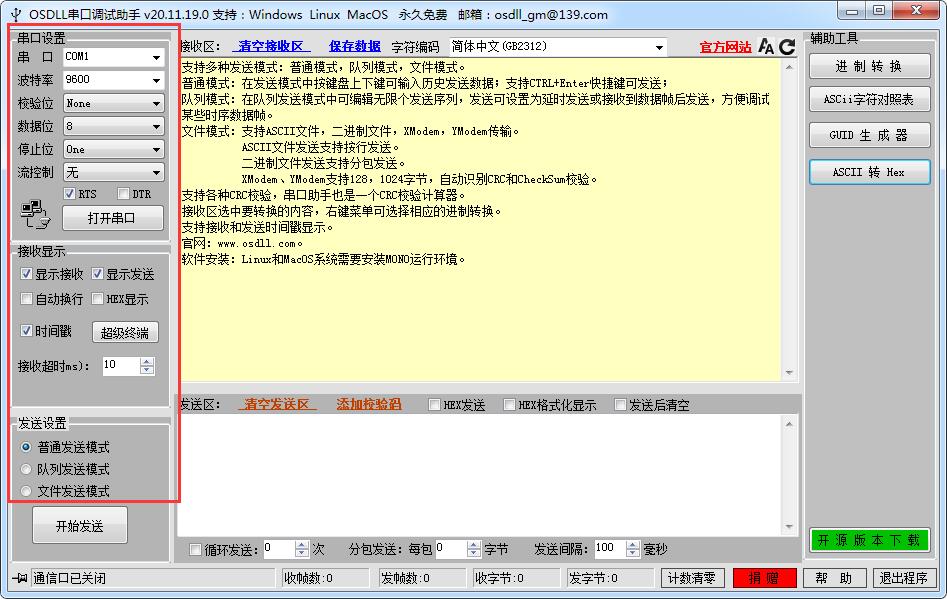Uncheck 显示发送 checkbox
Image resolution: width=947 pixels, height=599 pixels.
97,274
